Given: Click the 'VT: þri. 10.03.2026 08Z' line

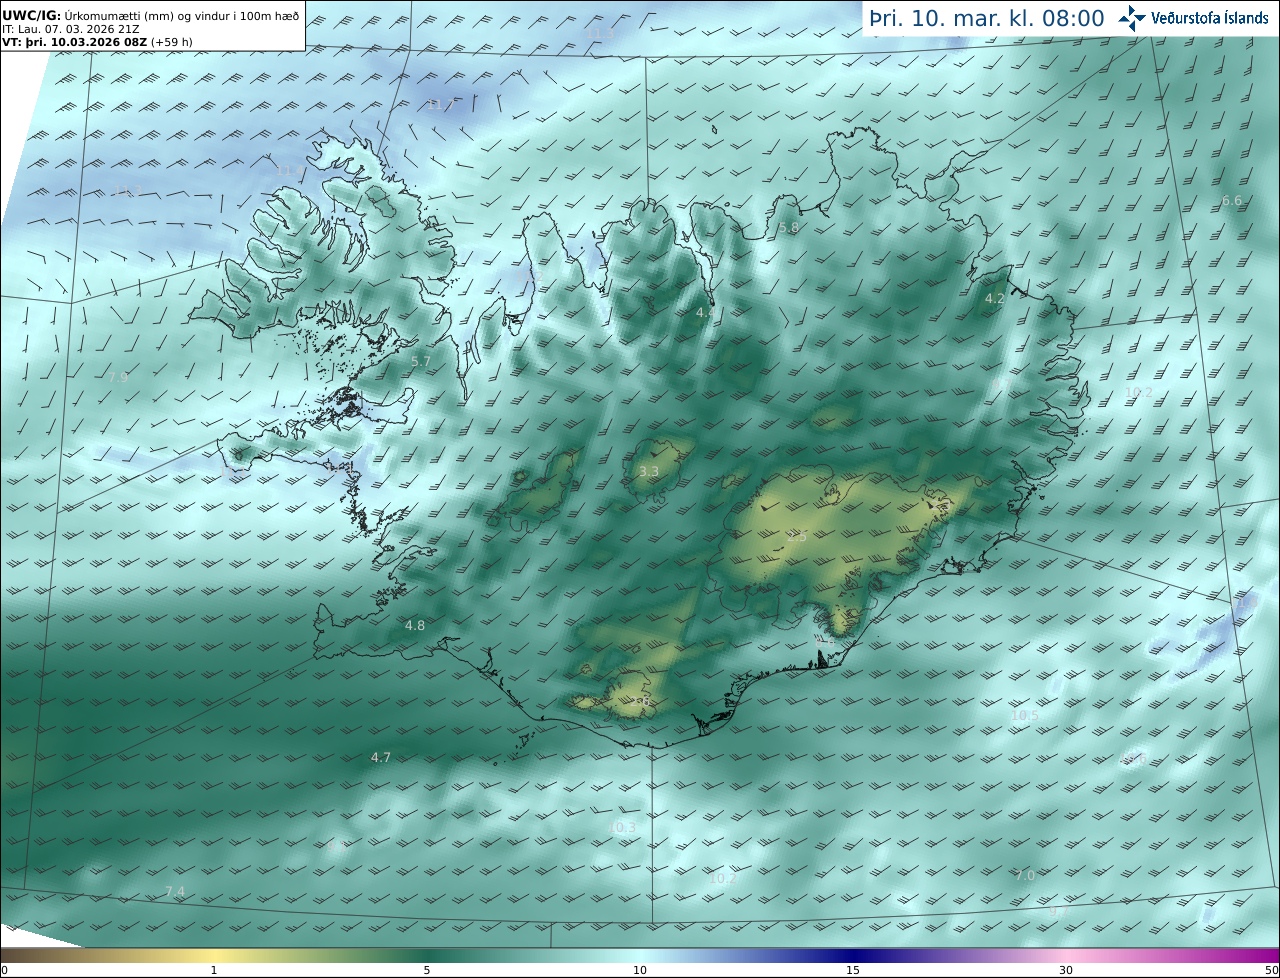Looking at the screenshot, I should click(97, 42).
